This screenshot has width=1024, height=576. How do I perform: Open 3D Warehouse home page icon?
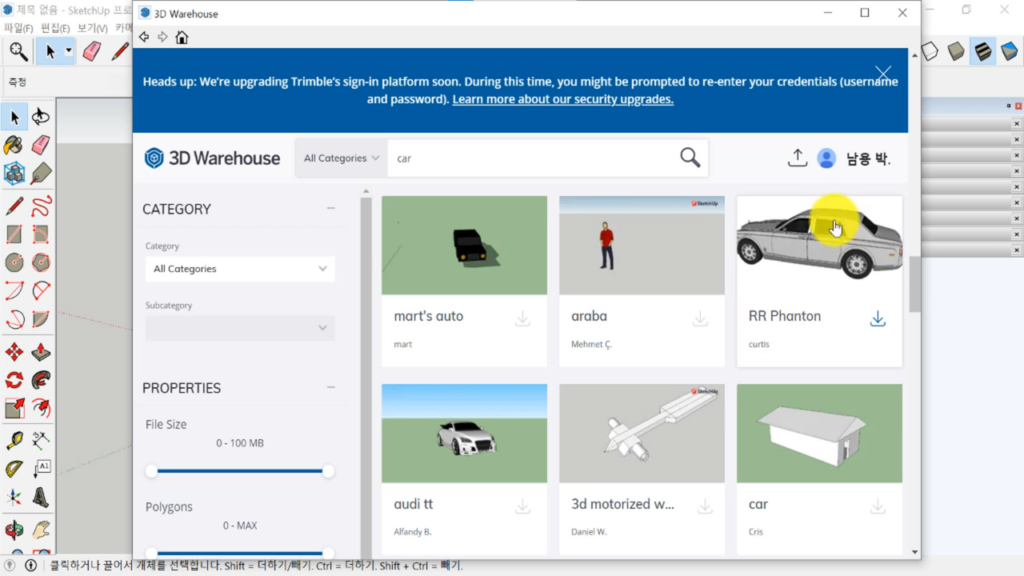pos(182,37)
